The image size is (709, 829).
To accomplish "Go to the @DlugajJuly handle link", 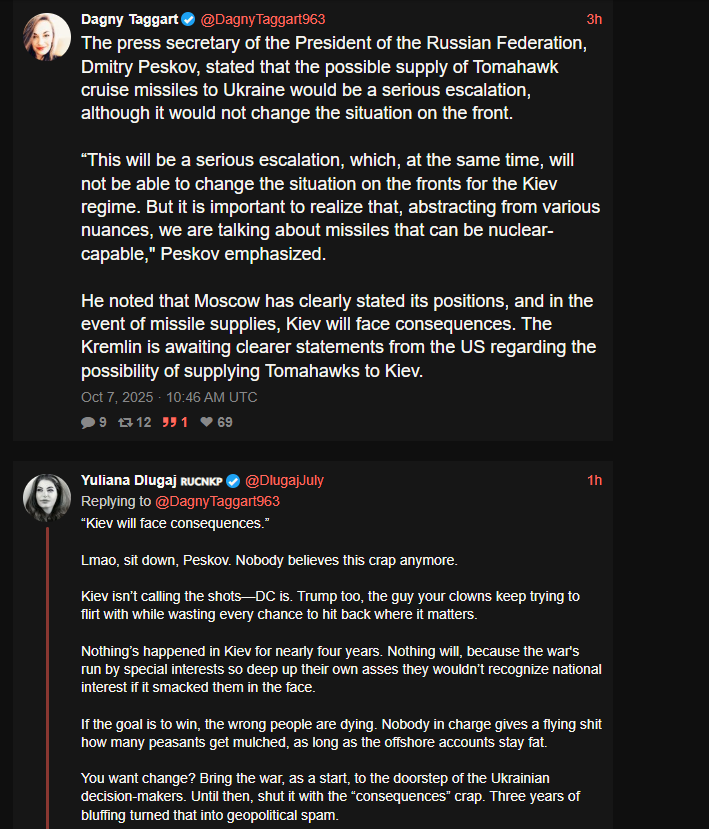I will (x=284, y=480).
